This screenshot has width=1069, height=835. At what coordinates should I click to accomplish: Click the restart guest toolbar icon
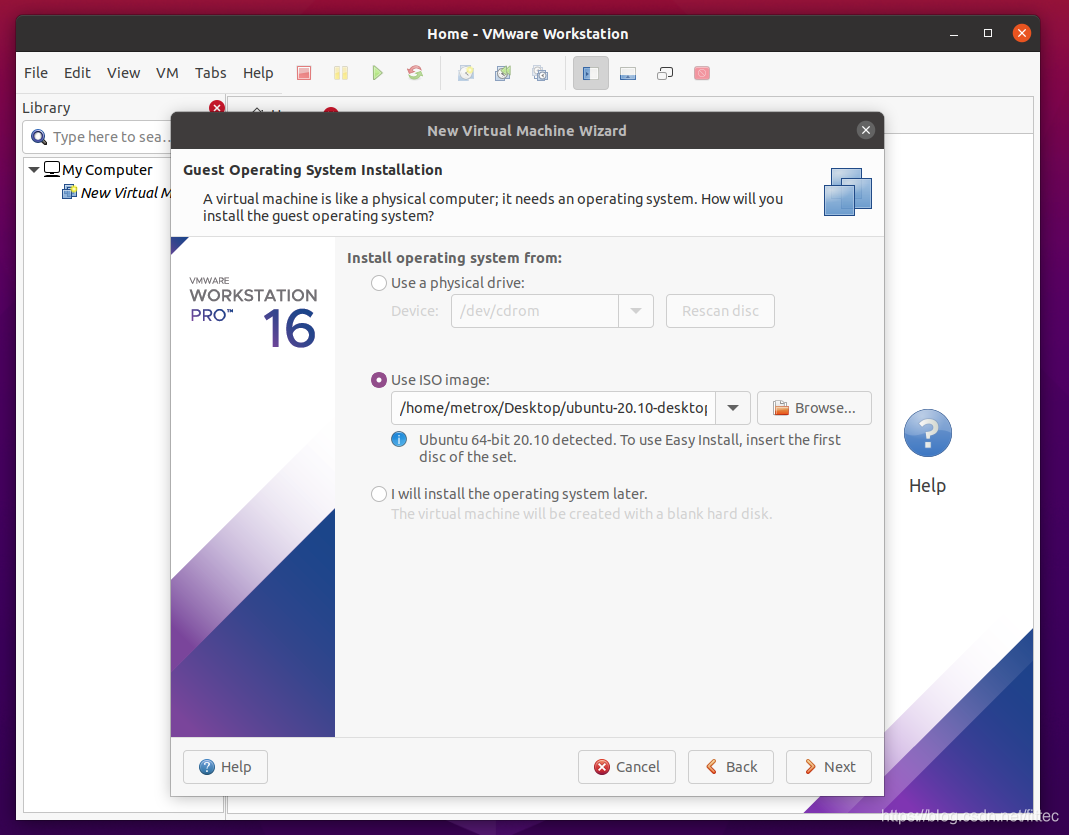pos(415,73)
